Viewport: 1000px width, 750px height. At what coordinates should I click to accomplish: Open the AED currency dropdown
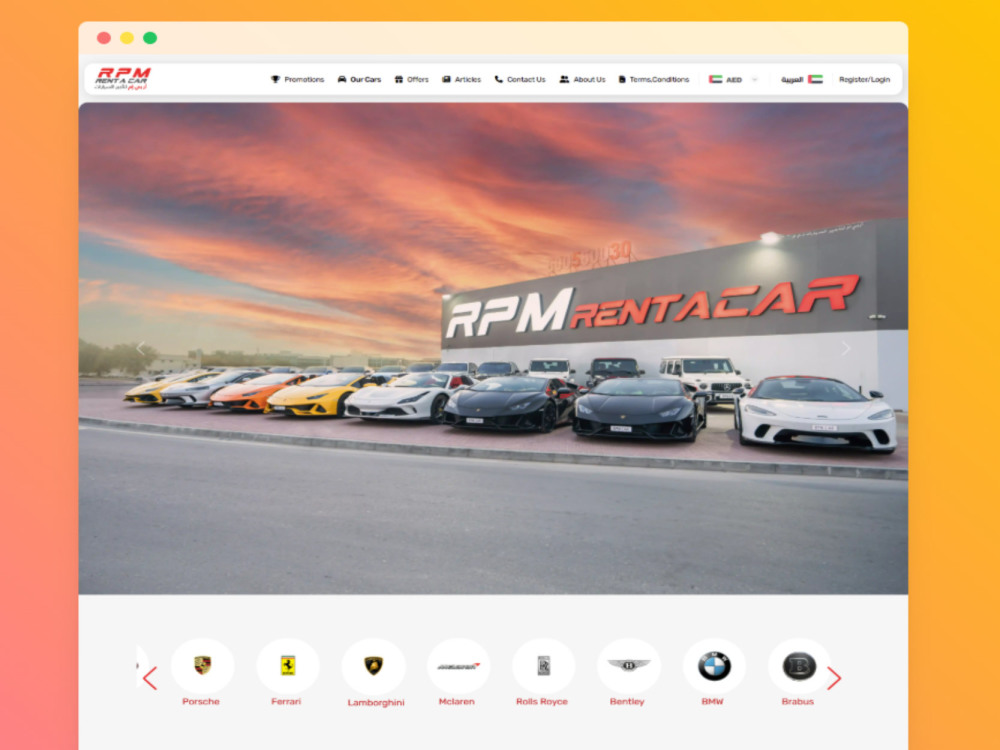pyautogui.click(x=733, y=80)
